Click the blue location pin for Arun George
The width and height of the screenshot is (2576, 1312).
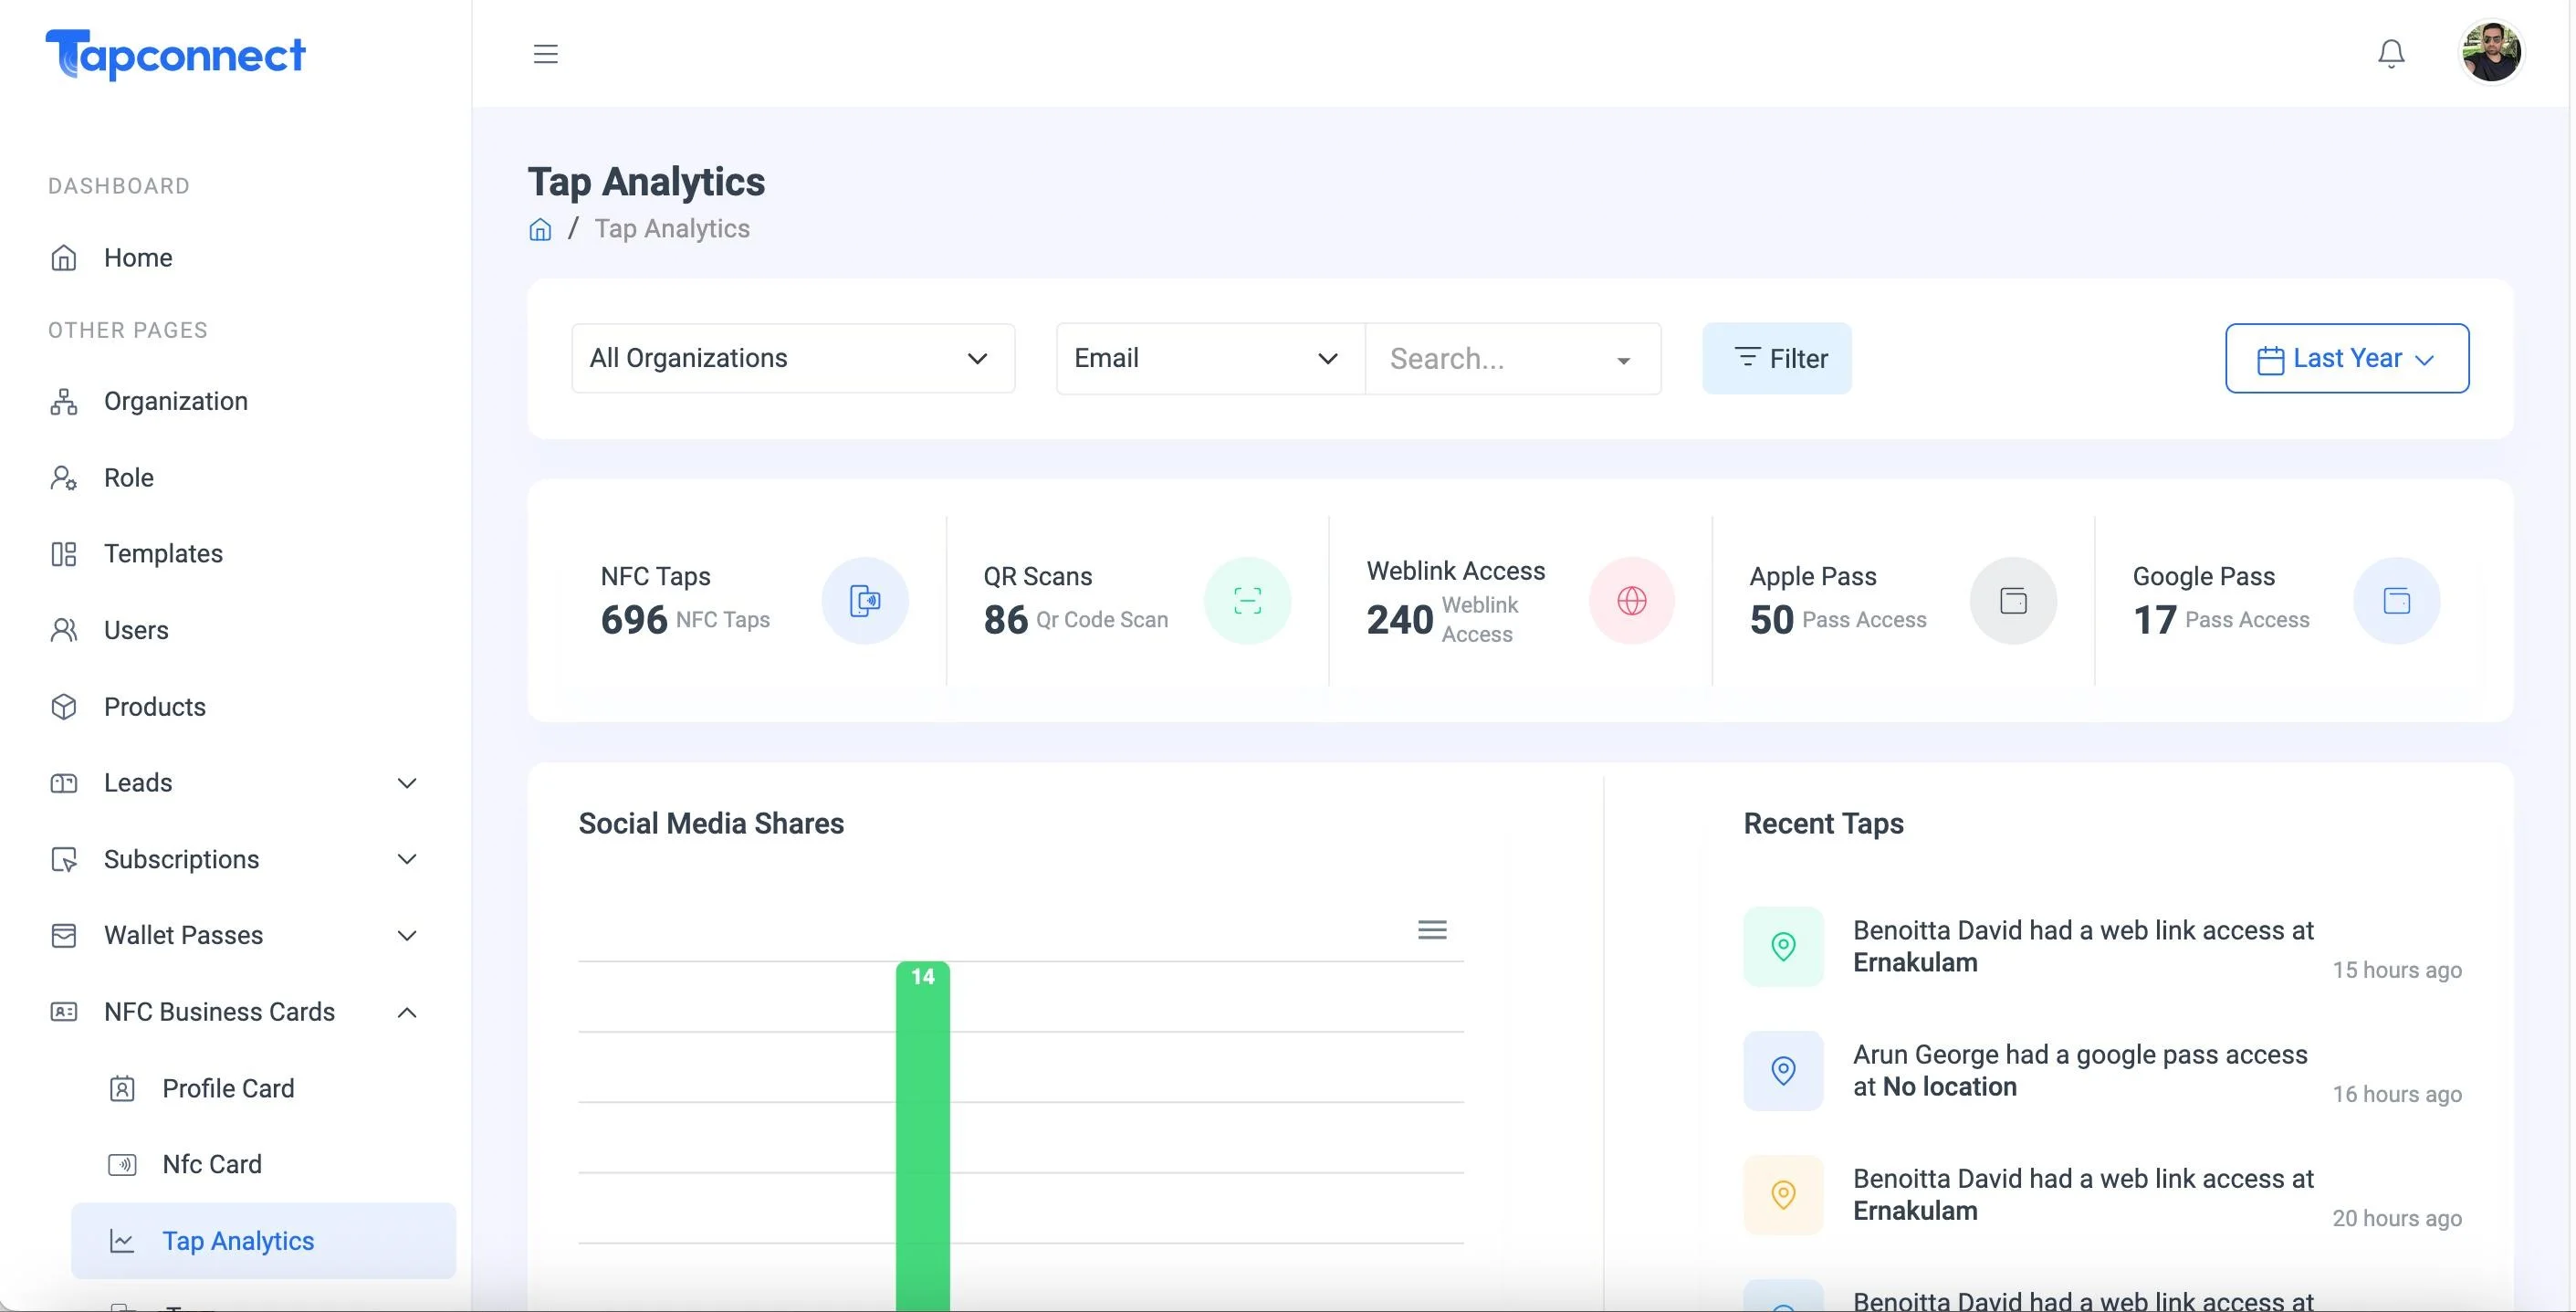tap(1783, 1070)
